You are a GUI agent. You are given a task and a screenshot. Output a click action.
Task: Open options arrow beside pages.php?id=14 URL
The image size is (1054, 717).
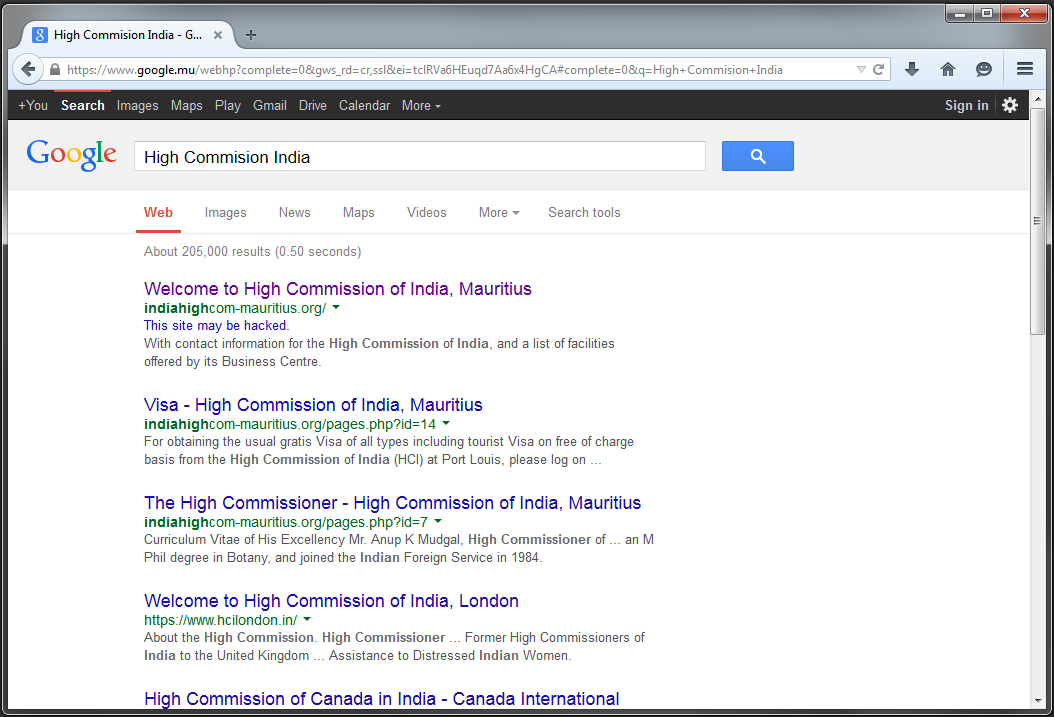coord(446,423)
